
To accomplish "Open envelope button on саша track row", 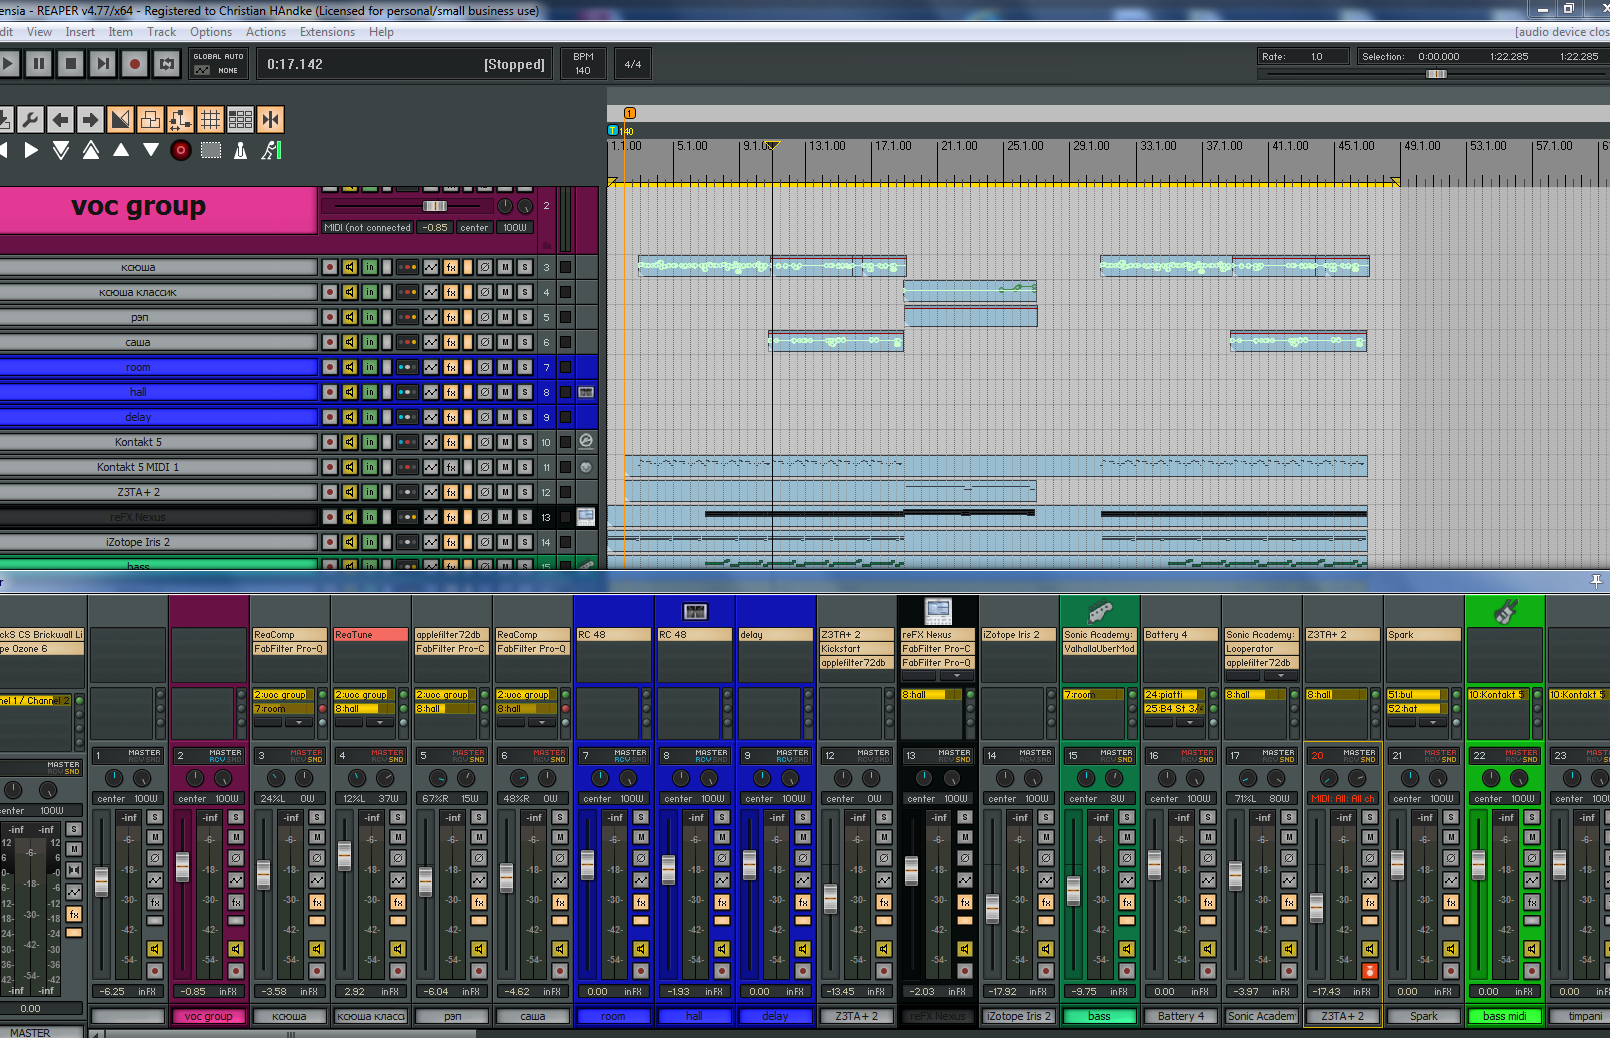I will pos(431,342).
